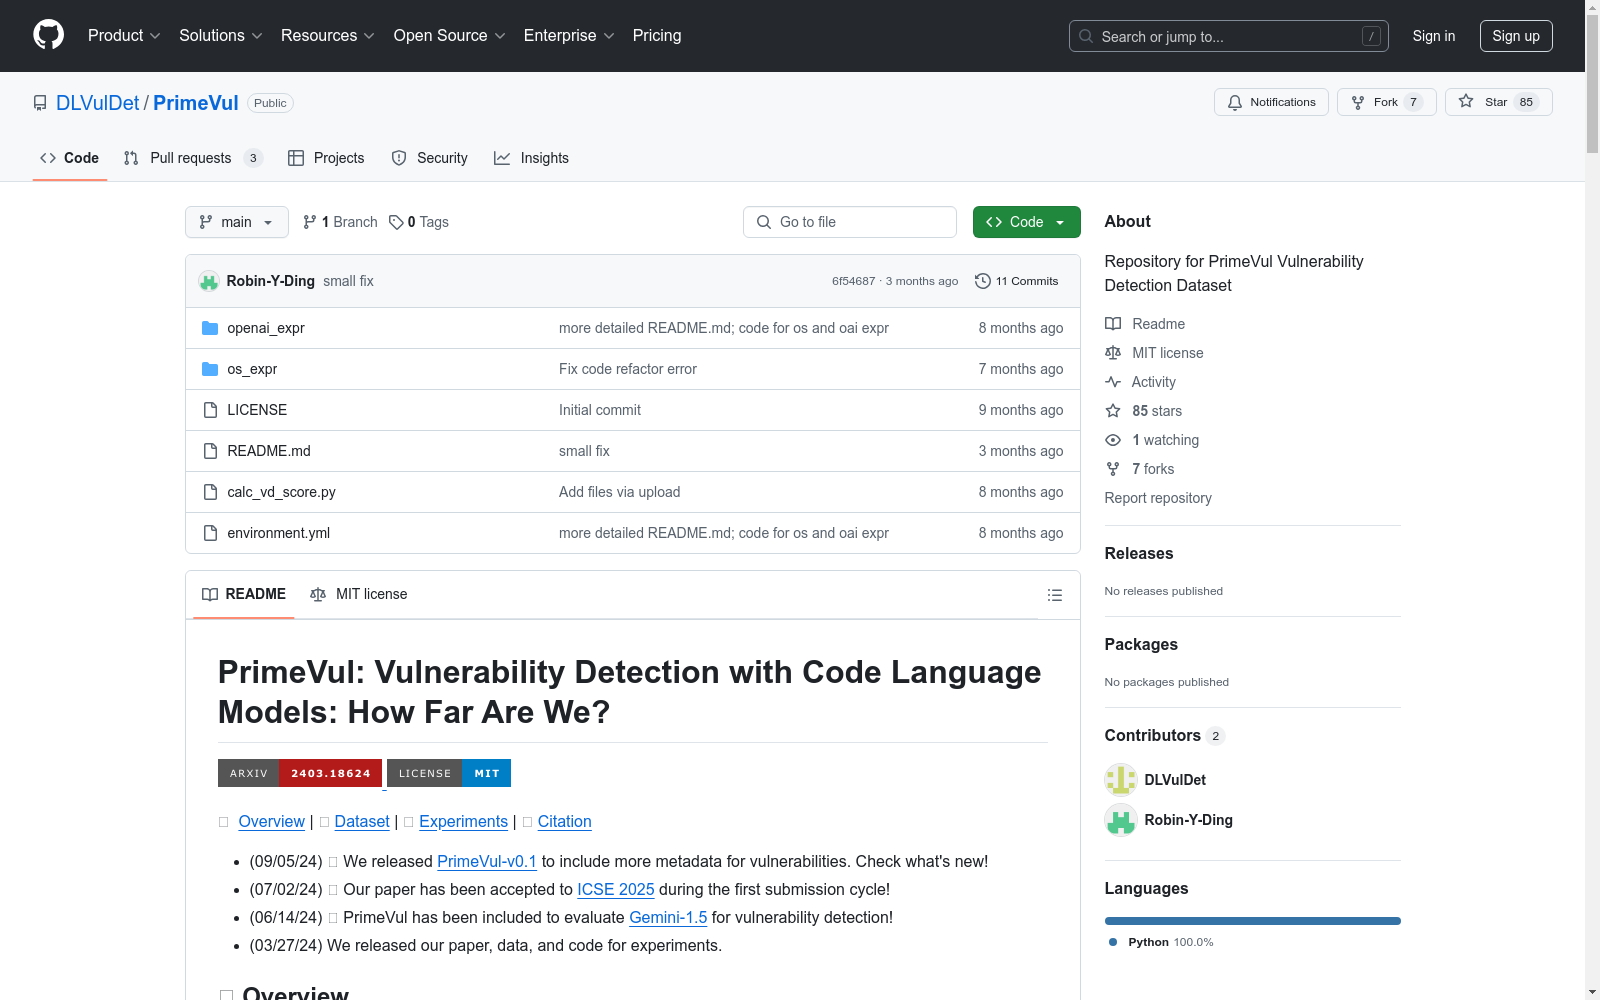View the 0 Tags link

coord(419,222)
